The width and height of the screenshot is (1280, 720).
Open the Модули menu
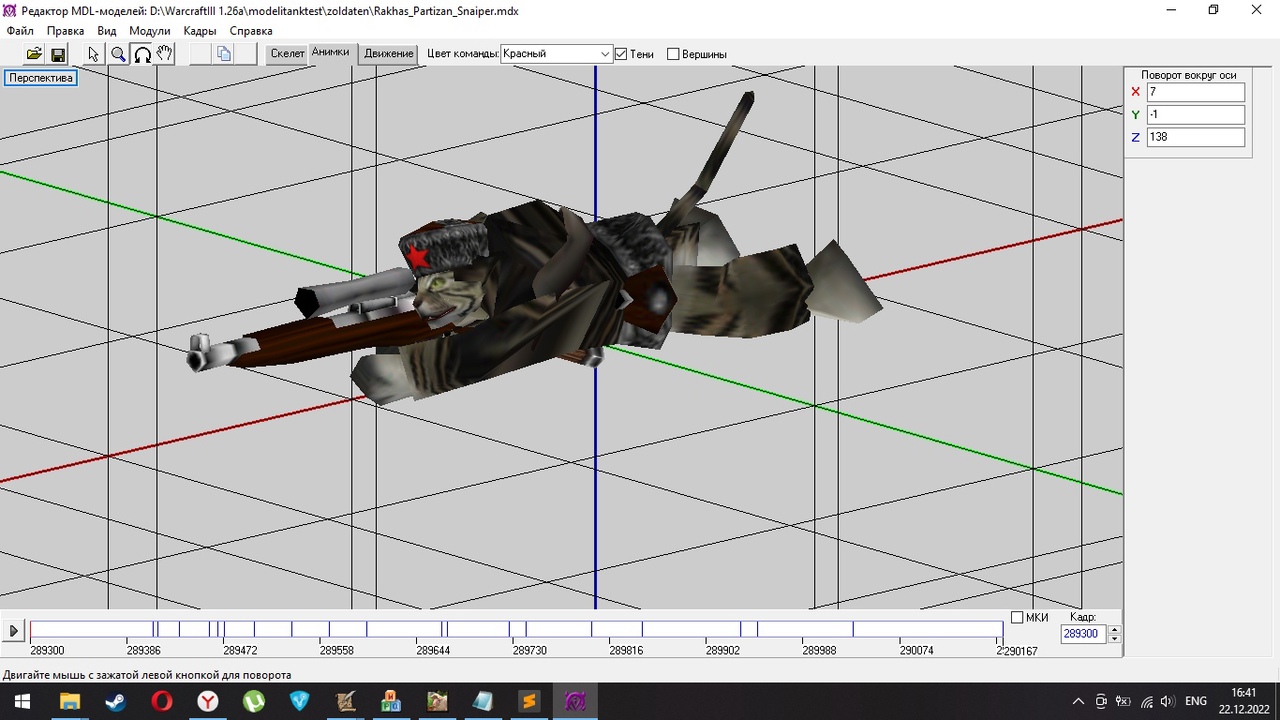[150, 31]
